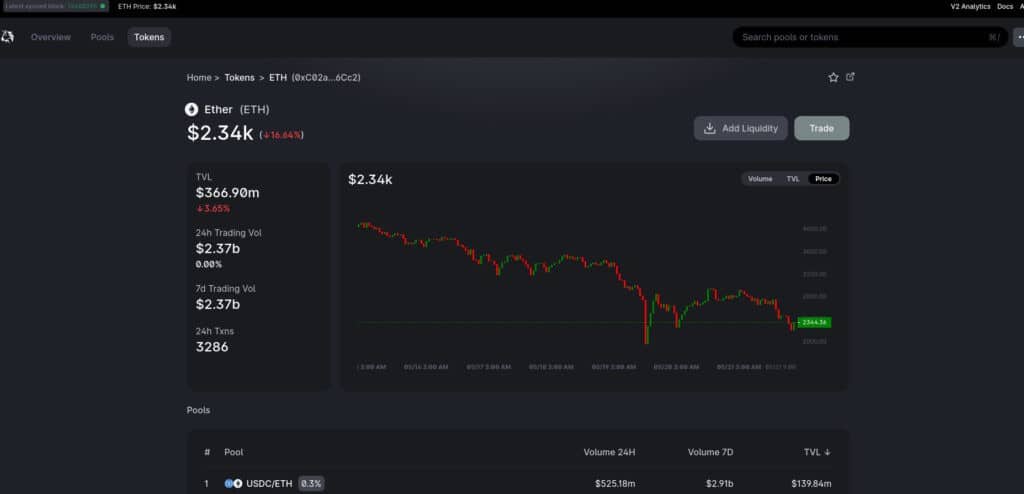Switch chart to Volume view
1024x494 pixels.
click(760, 179)
